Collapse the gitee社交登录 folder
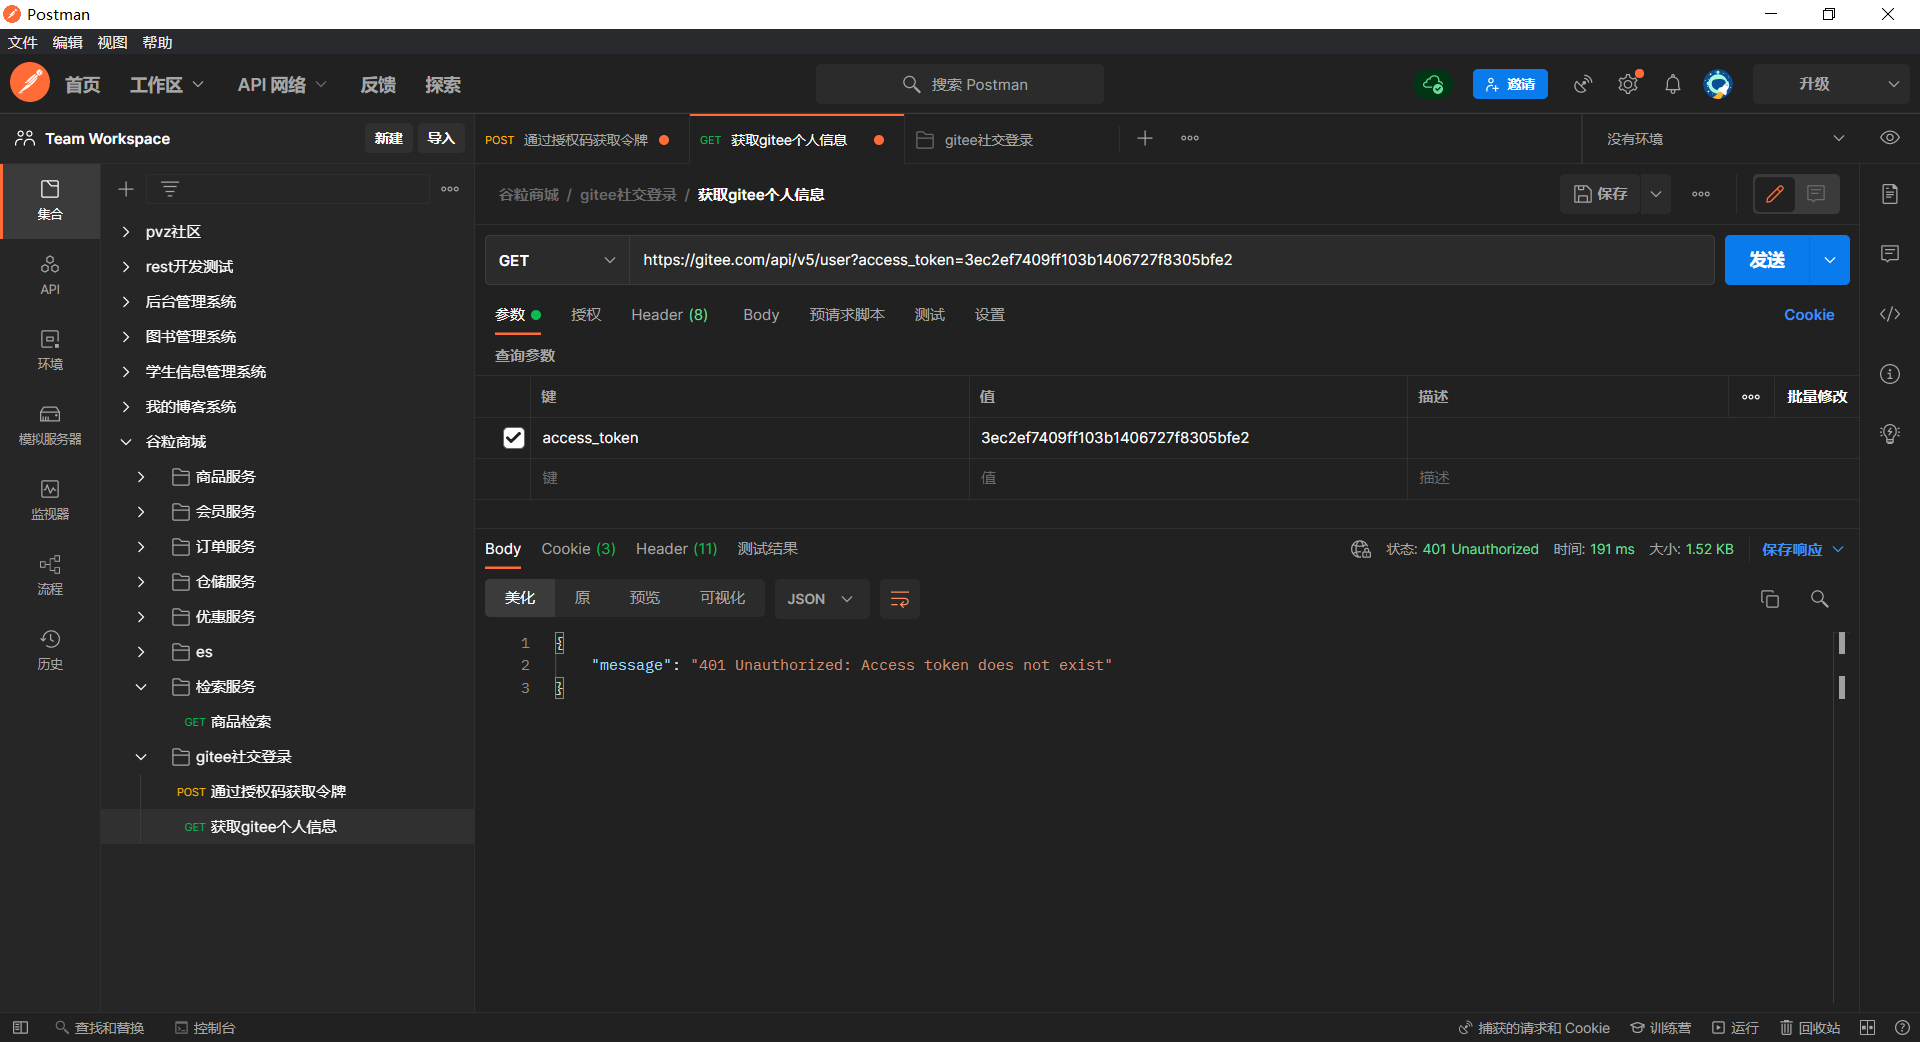 tap(141, 757)
